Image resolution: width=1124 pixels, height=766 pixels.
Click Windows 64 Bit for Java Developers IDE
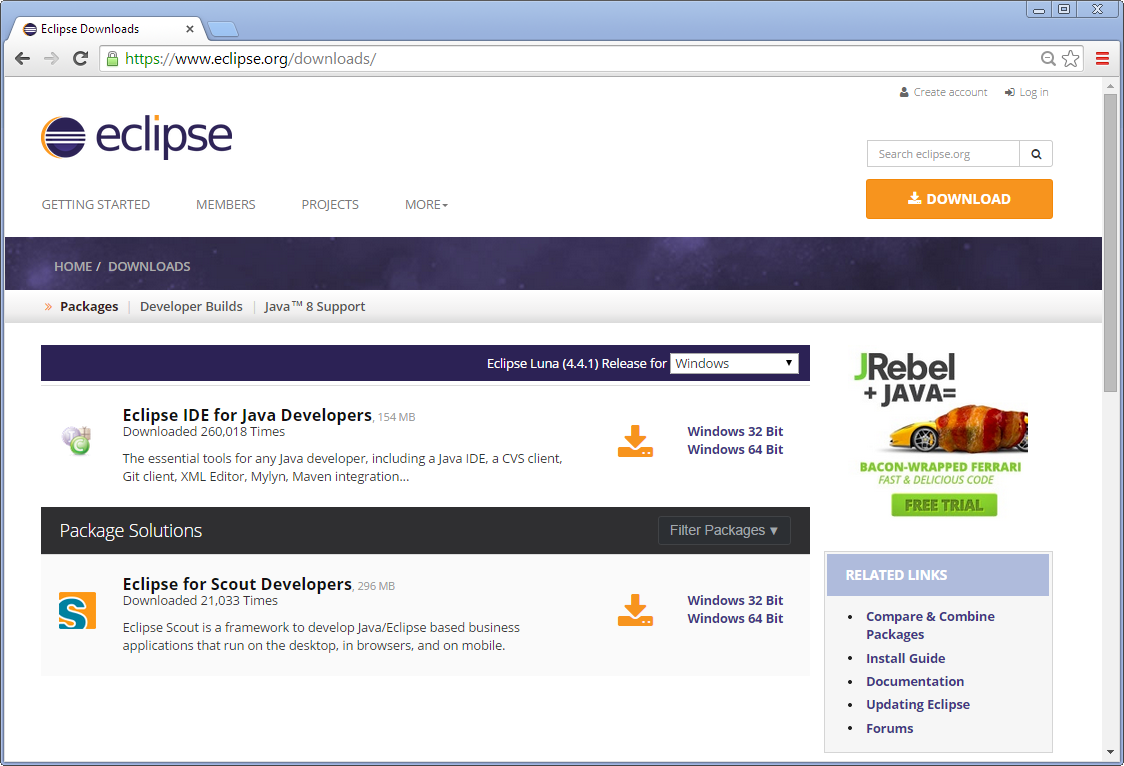click(x=735, y=449)
